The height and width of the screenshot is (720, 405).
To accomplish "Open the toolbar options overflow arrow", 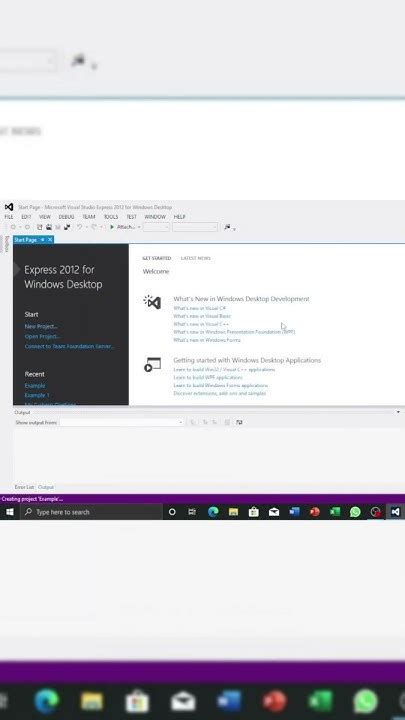I will (x=235, y=229).
